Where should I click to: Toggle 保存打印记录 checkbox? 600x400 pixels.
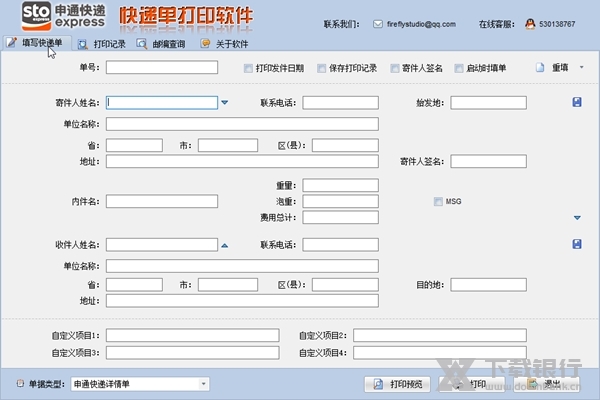(321, 68)
